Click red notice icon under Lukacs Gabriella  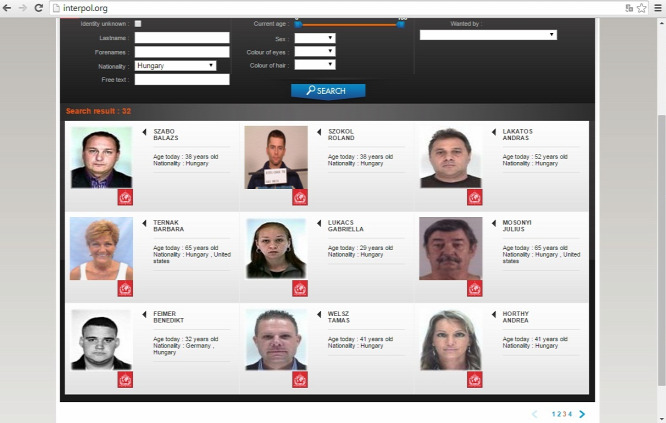point(300,289)
